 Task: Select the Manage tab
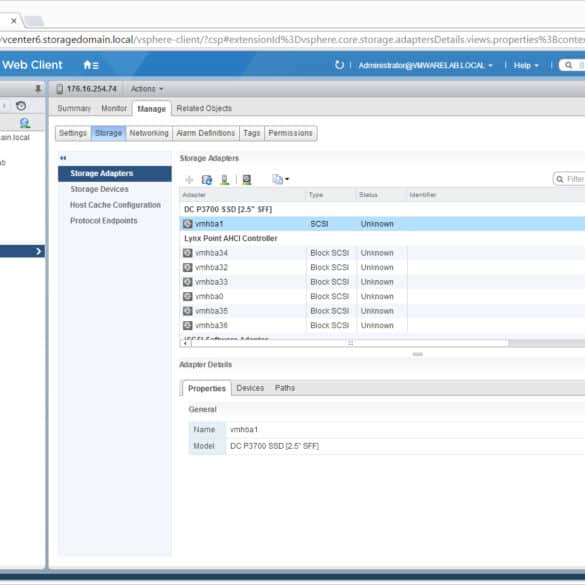151,109
